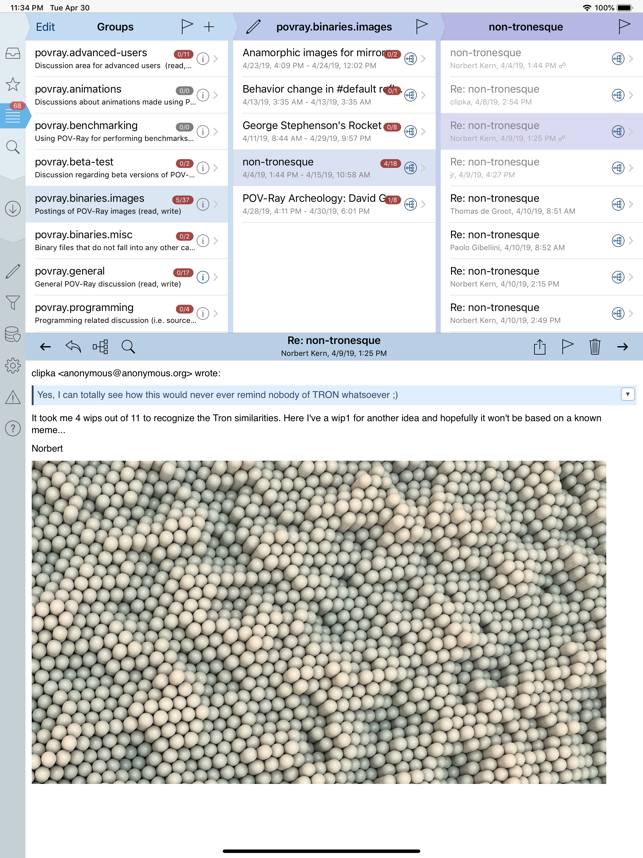Open chevron for povray.benchmarking group
The height and width of the screenshot is (858, 643).
click(216, 131)
